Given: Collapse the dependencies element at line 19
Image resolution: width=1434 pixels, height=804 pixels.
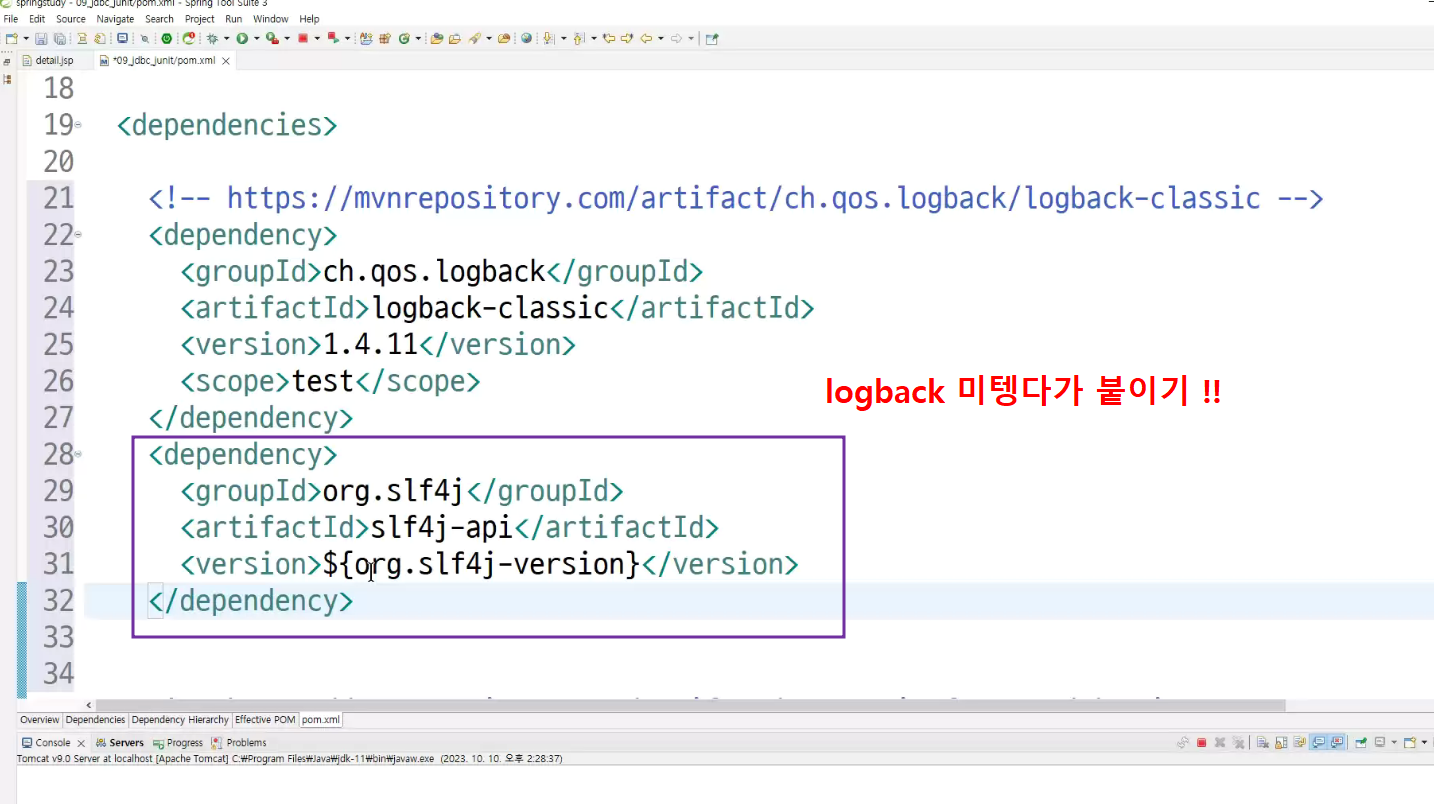Looking at the screenshot, I should tap(78, 125).
